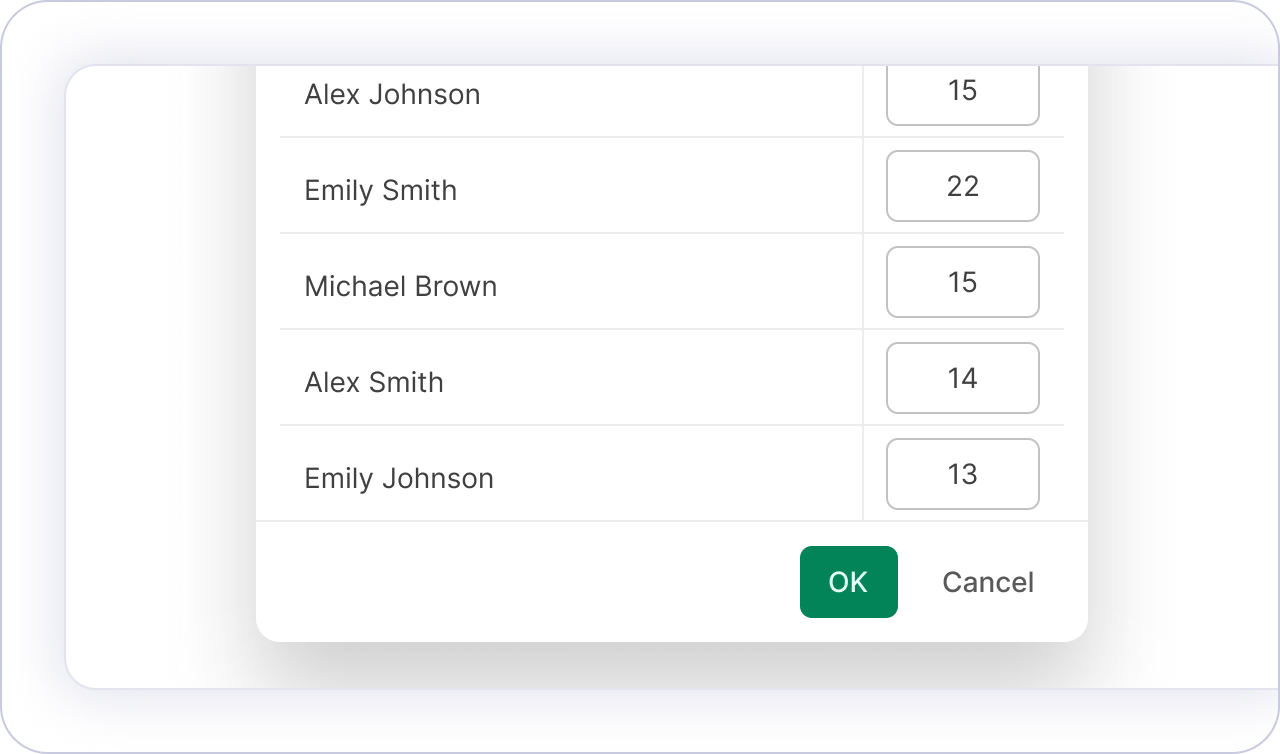
Task: Focus the number field for Emily Smith
Action: [x=962, y=186]
